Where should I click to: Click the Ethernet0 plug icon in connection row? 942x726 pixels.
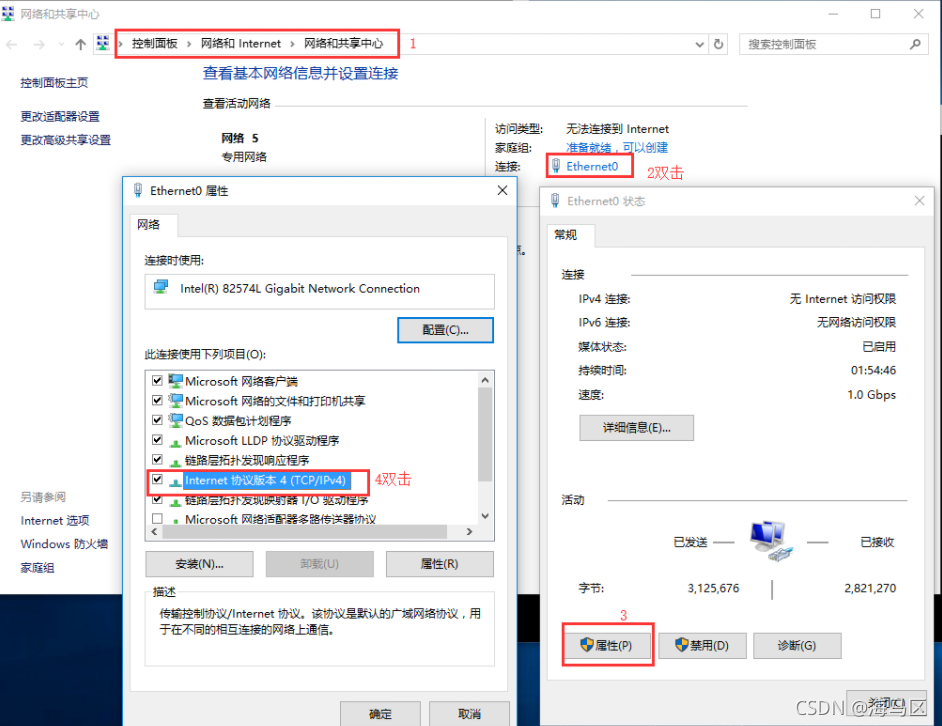(x=556, y=166)
